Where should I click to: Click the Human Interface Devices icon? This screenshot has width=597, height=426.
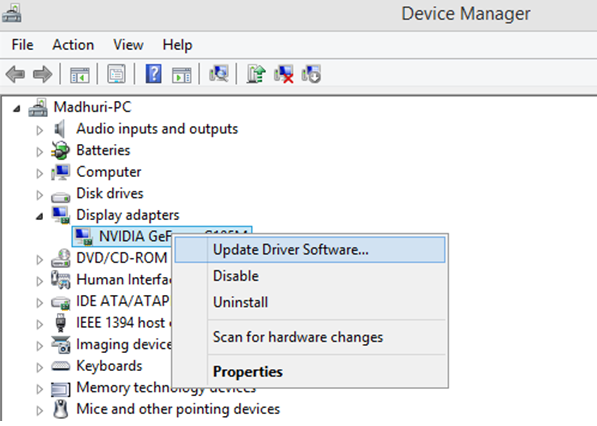(61, 279)
